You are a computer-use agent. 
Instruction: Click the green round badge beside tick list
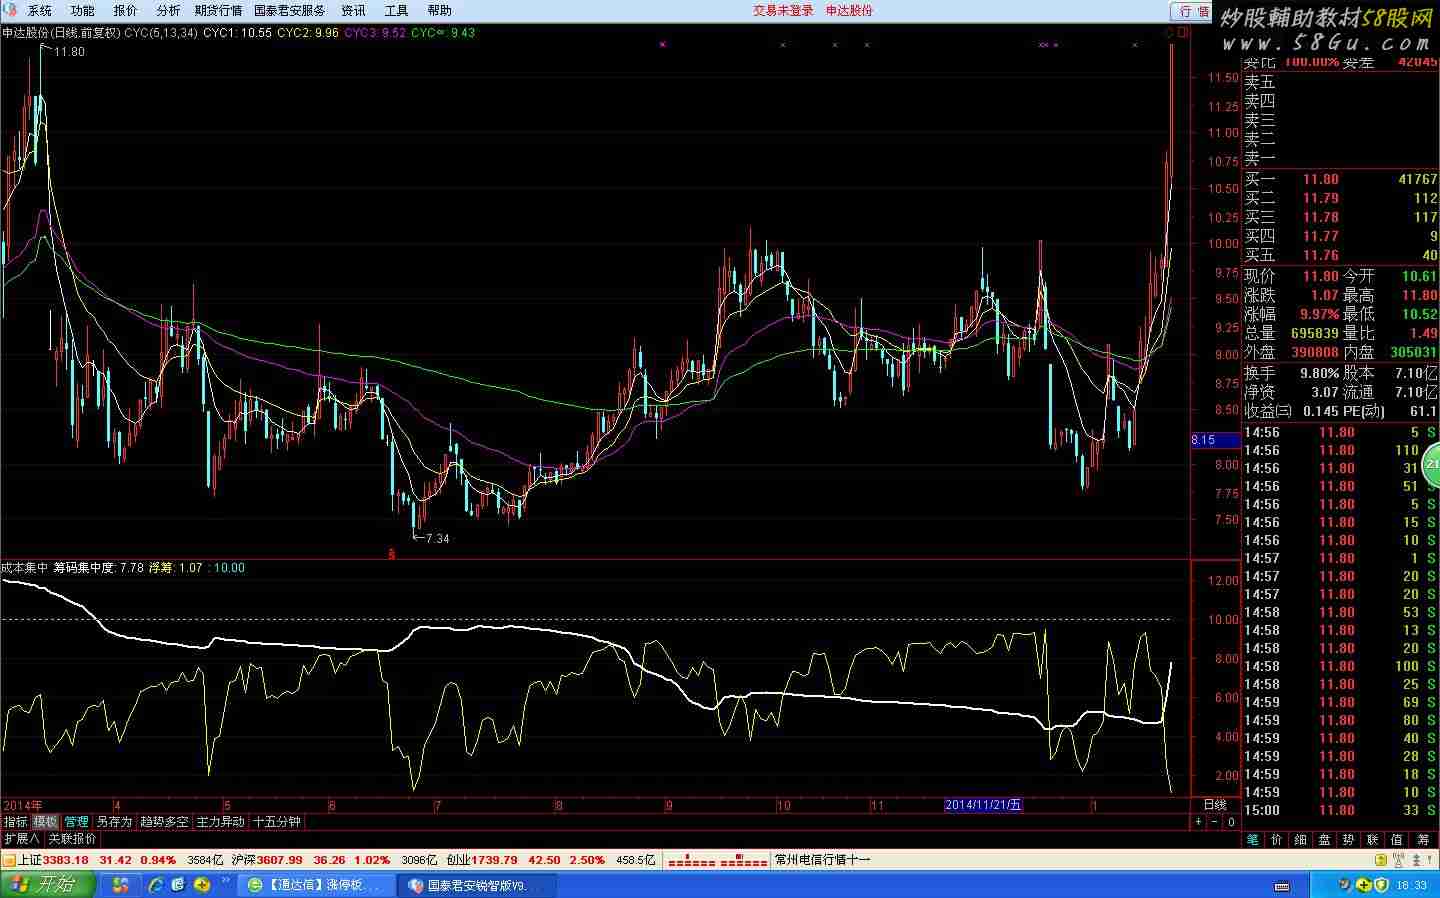1433,465
